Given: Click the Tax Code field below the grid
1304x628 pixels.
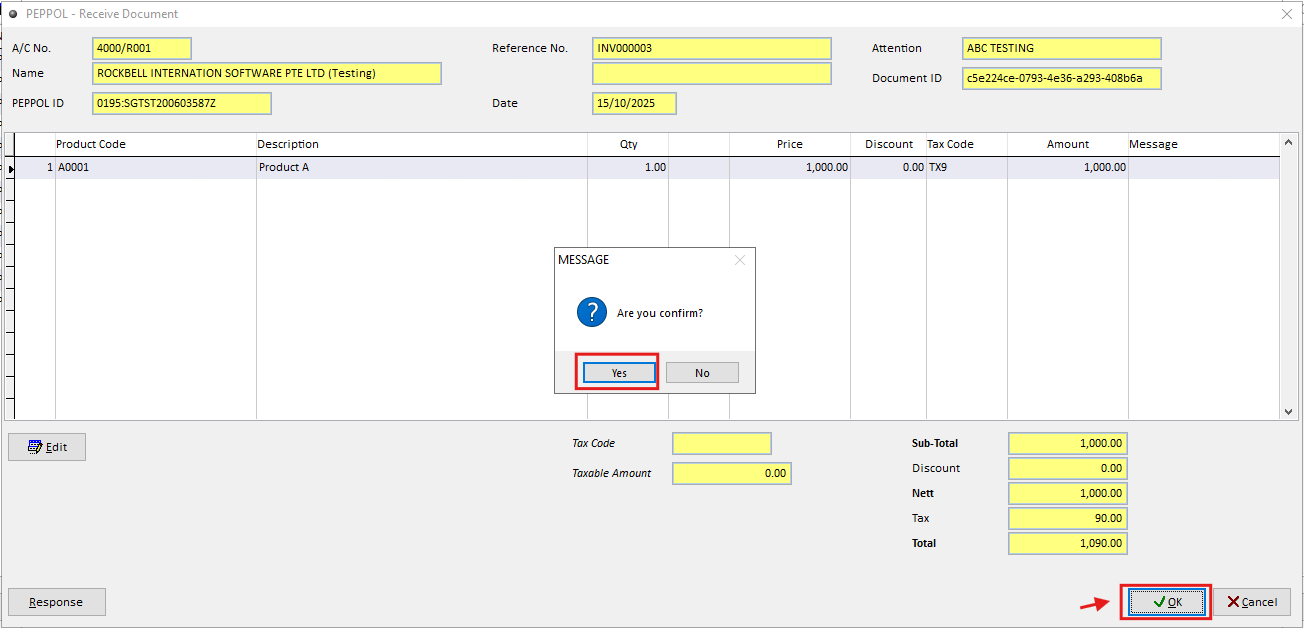Looking at the screenshot, I should pos(722,443).
